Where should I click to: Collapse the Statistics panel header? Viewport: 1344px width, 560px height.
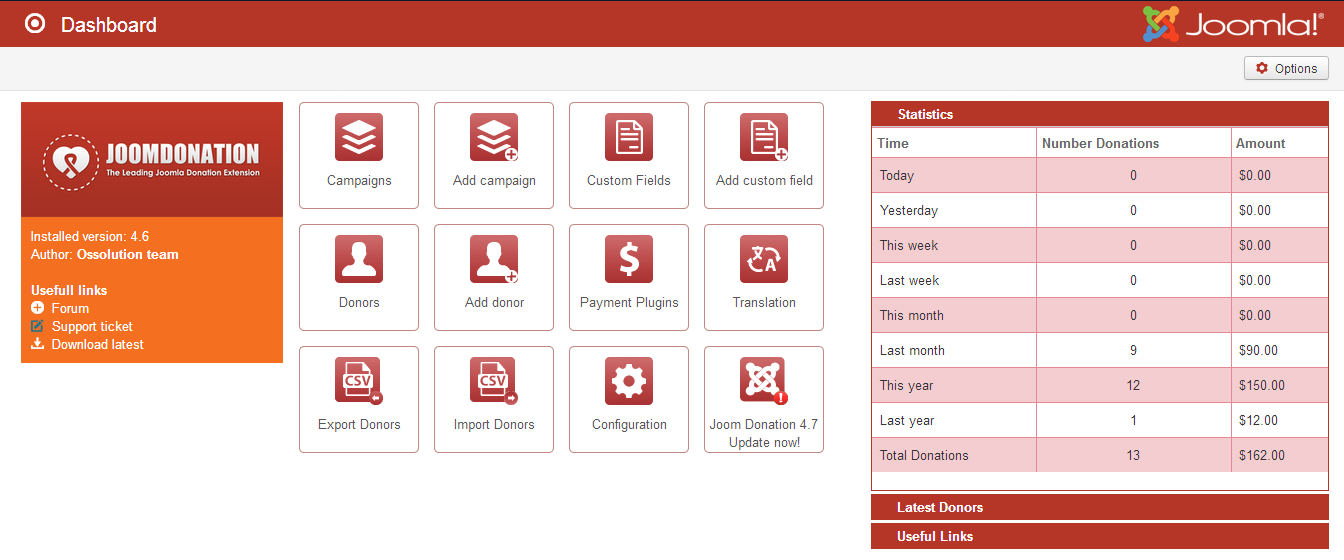point(925,114)
